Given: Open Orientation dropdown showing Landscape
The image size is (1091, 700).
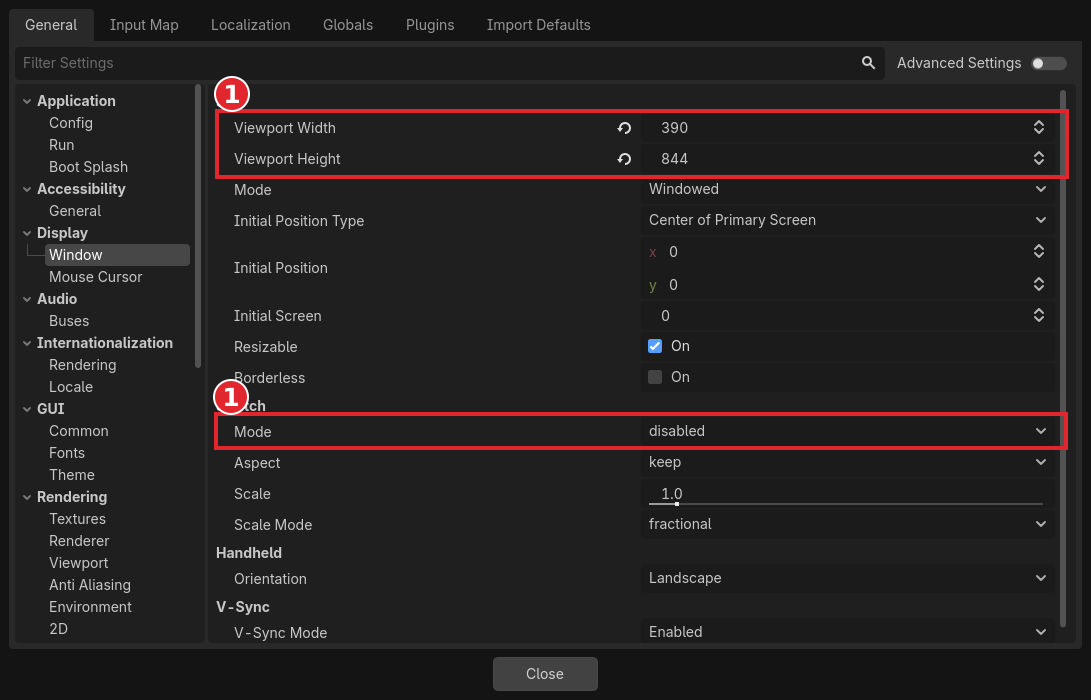Looking at the screenshot, I should (x=847, y=578).
